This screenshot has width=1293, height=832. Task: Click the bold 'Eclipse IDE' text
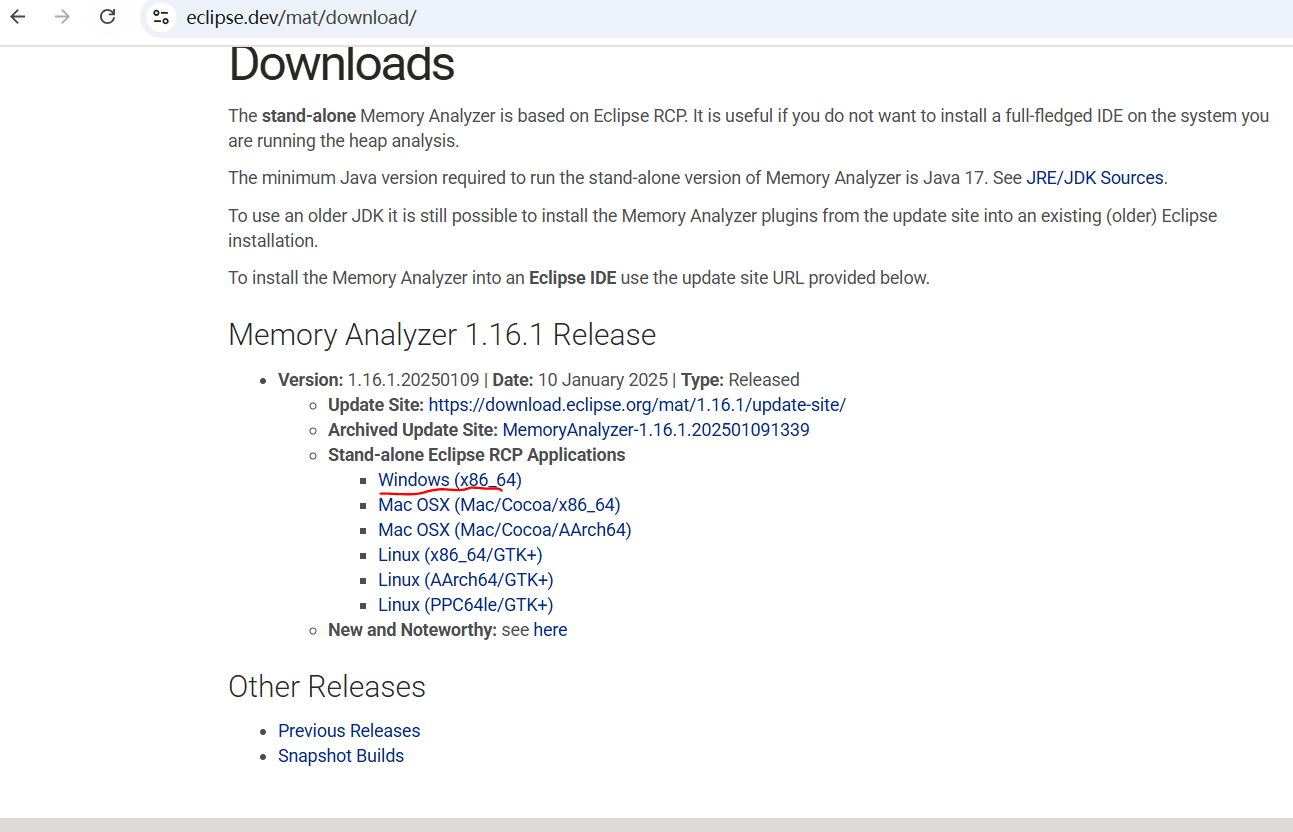(572, 278)
